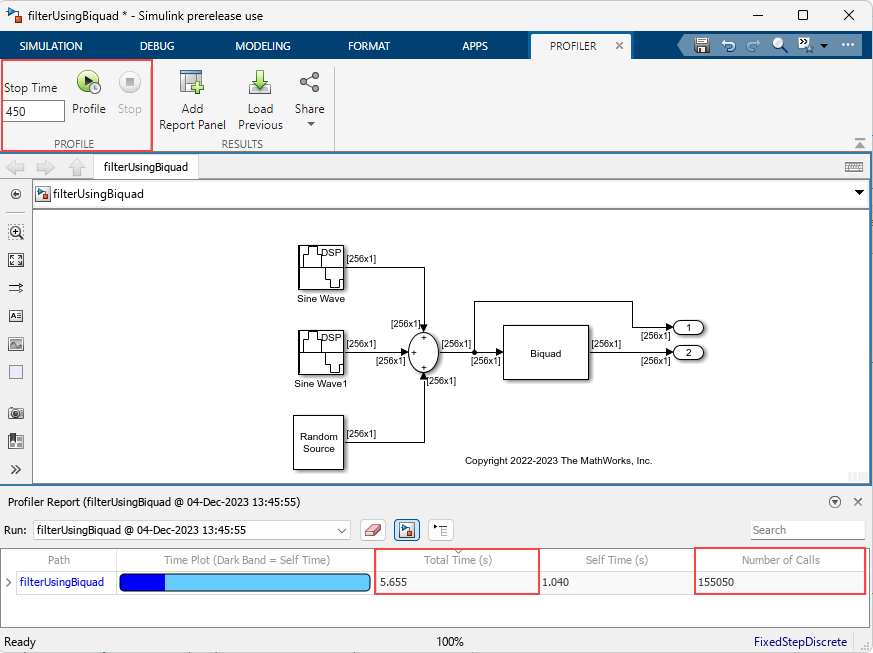Image resolution: width=873 pixels, height=653 pixels.
Task: Open the Run selection dropdown
Action: (342, 530)
